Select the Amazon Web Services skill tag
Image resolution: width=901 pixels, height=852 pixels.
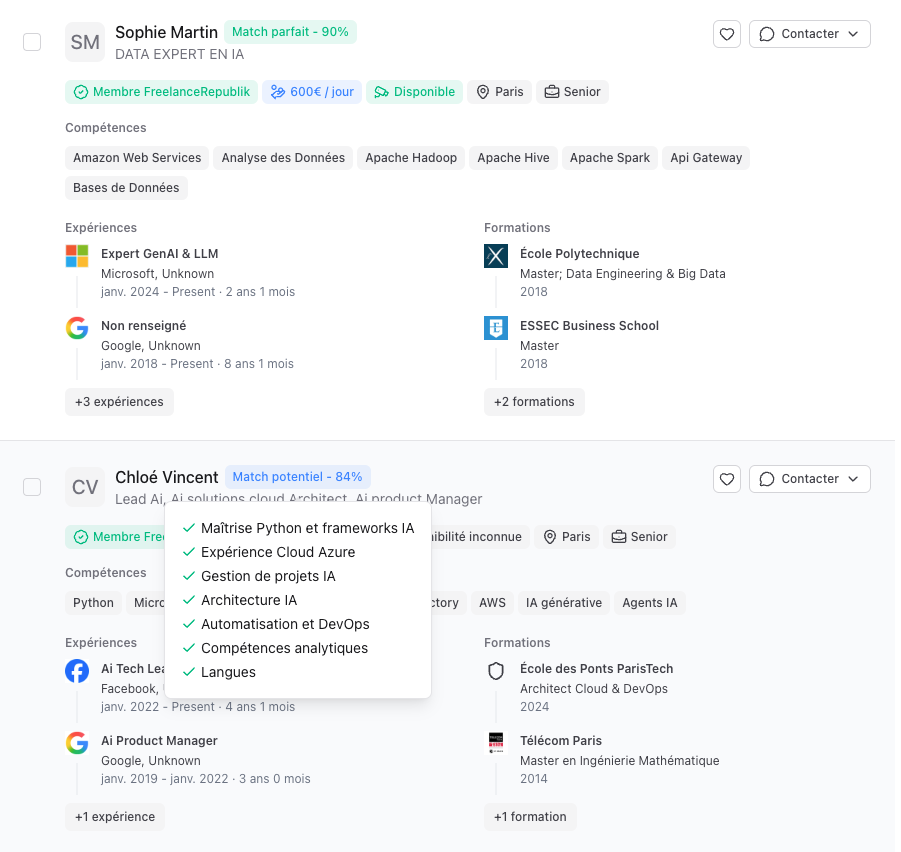click(x=136, y=157)
